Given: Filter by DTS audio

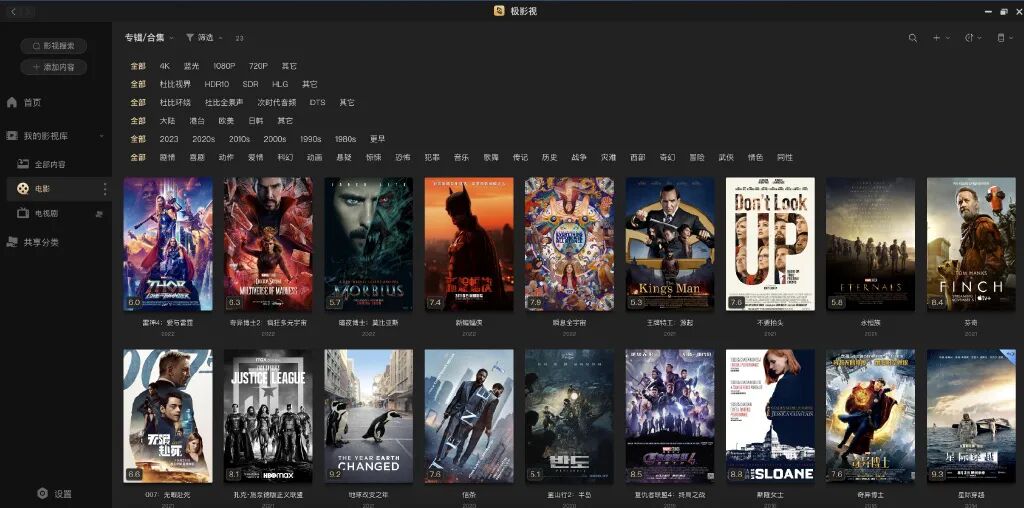Looking at the screenshot, I should [317, 103].
